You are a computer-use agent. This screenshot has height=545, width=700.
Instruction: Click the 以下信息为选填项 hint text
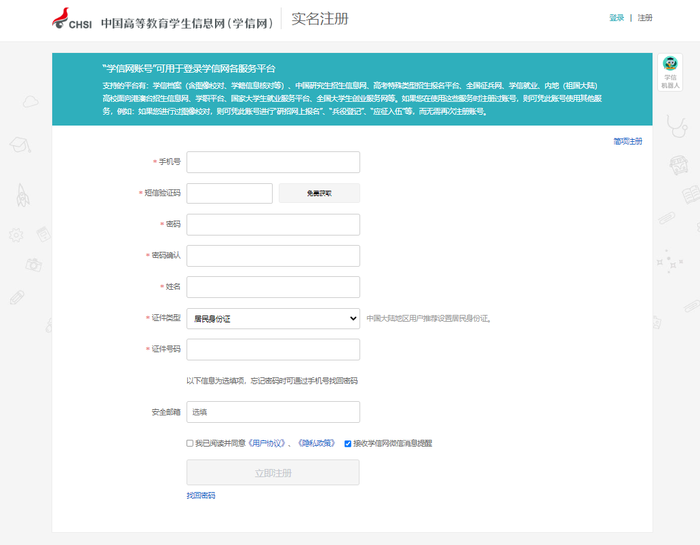pos(272,381)
